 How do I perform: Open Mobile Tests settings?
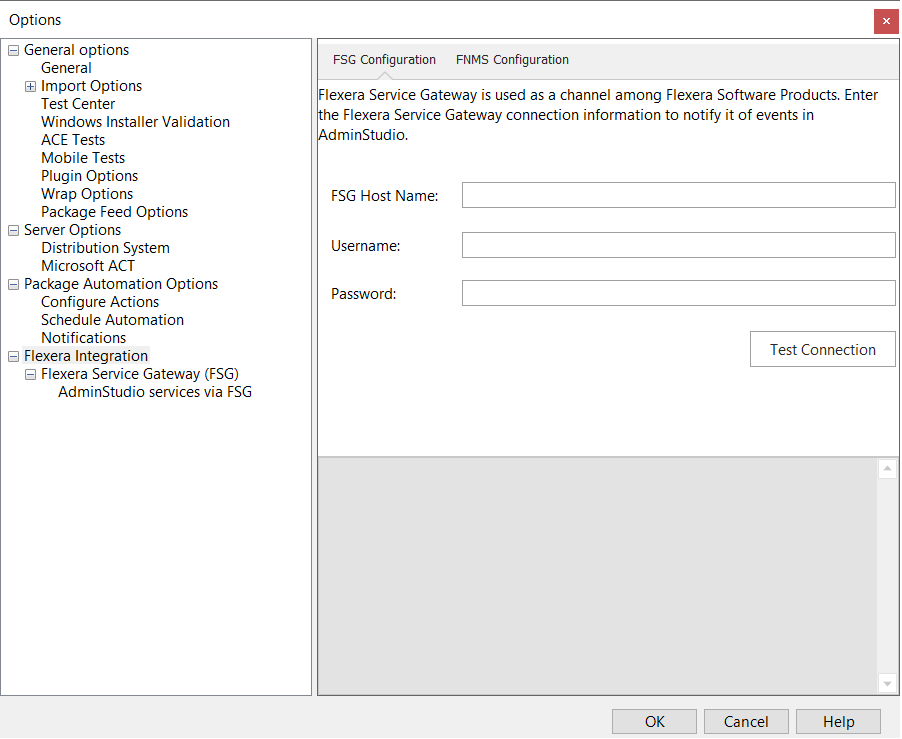point(83,158)
